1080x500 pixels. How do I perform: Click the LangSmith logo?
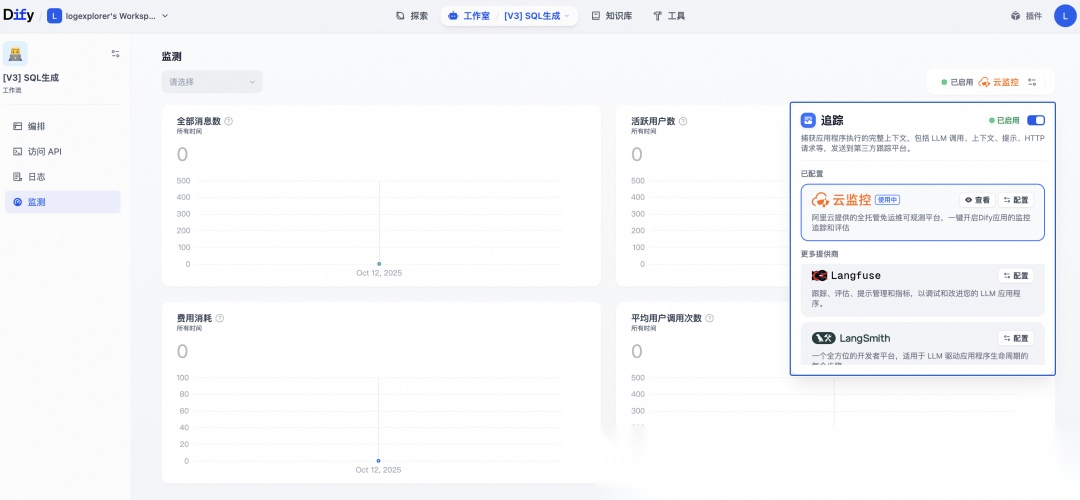[x=851, y=338]
